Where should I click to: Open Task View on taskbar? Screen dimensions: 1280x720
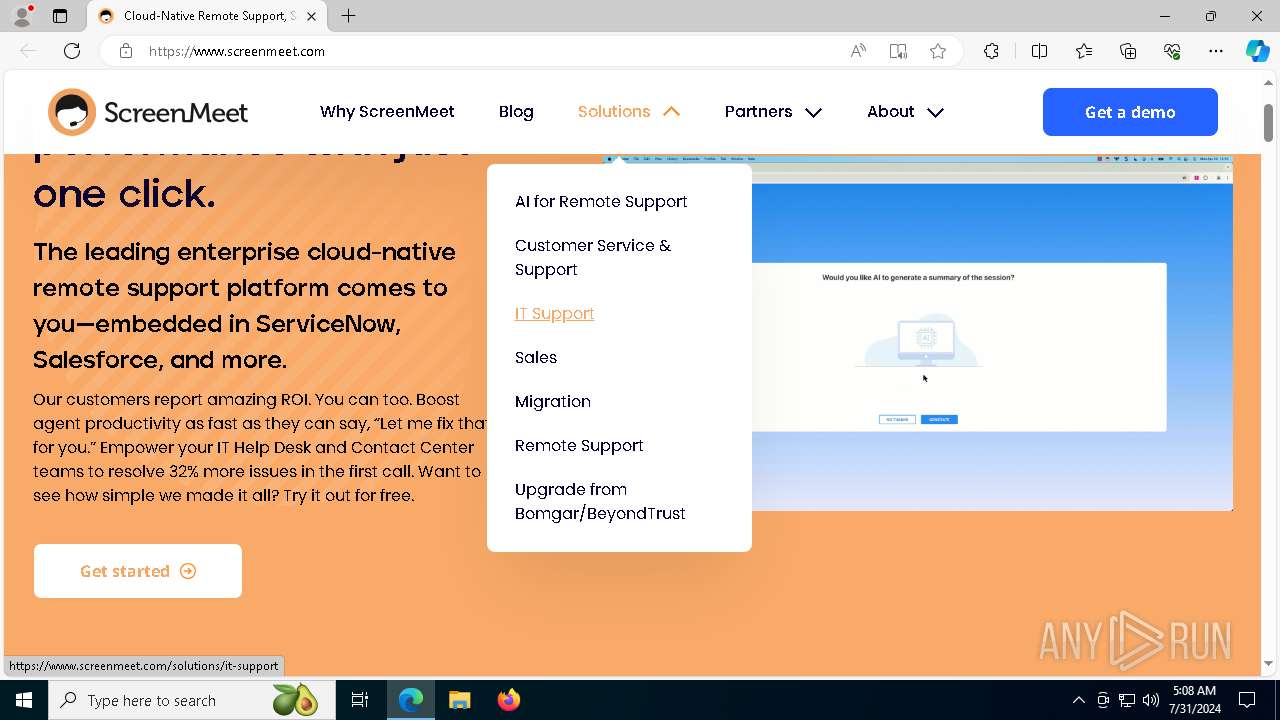coord(360,700)
